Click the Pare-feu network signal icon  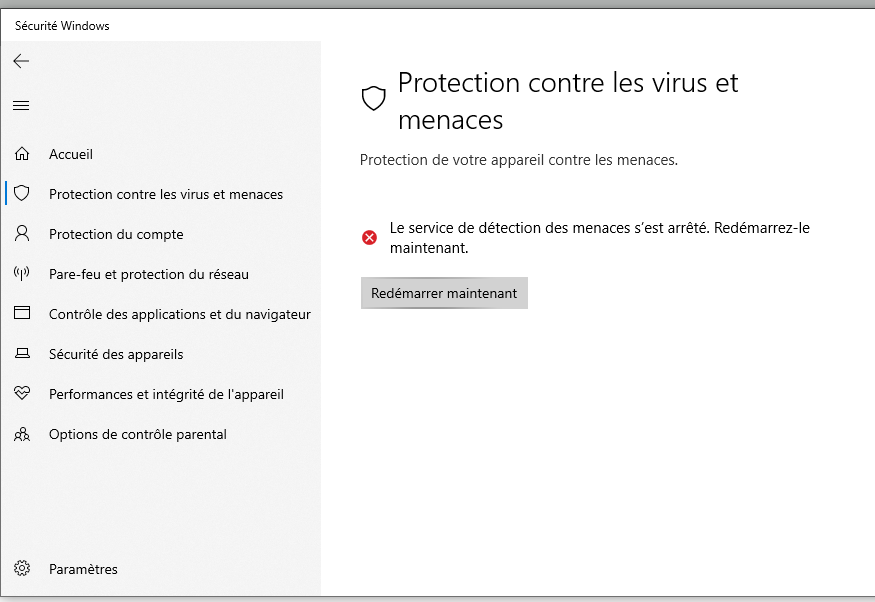coord(22,274)
